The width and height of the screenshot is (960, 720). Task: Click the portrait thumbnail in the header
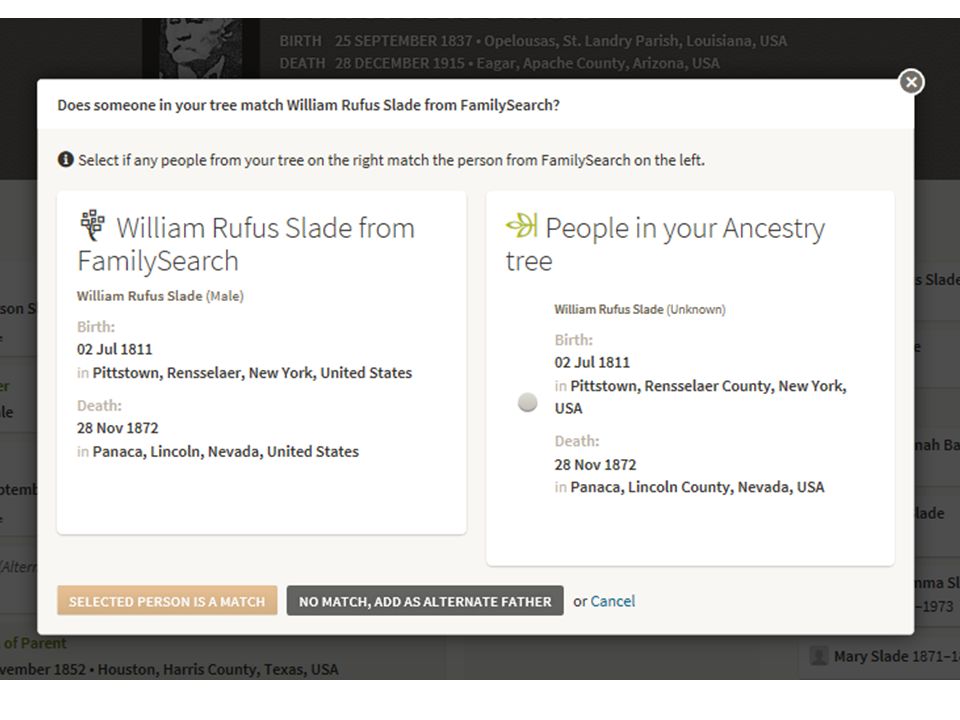tap(201, 48)
